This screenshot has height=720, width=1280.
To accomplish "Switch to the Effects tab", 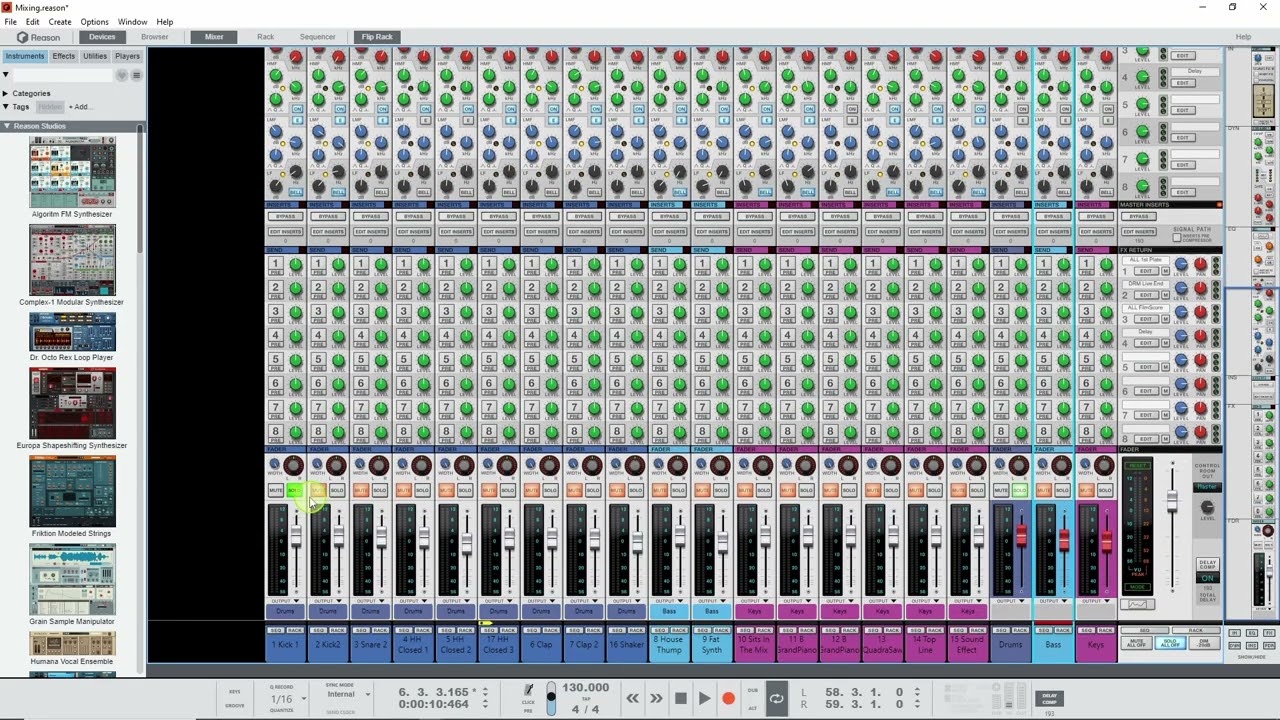I will click(x=64, y=56).
